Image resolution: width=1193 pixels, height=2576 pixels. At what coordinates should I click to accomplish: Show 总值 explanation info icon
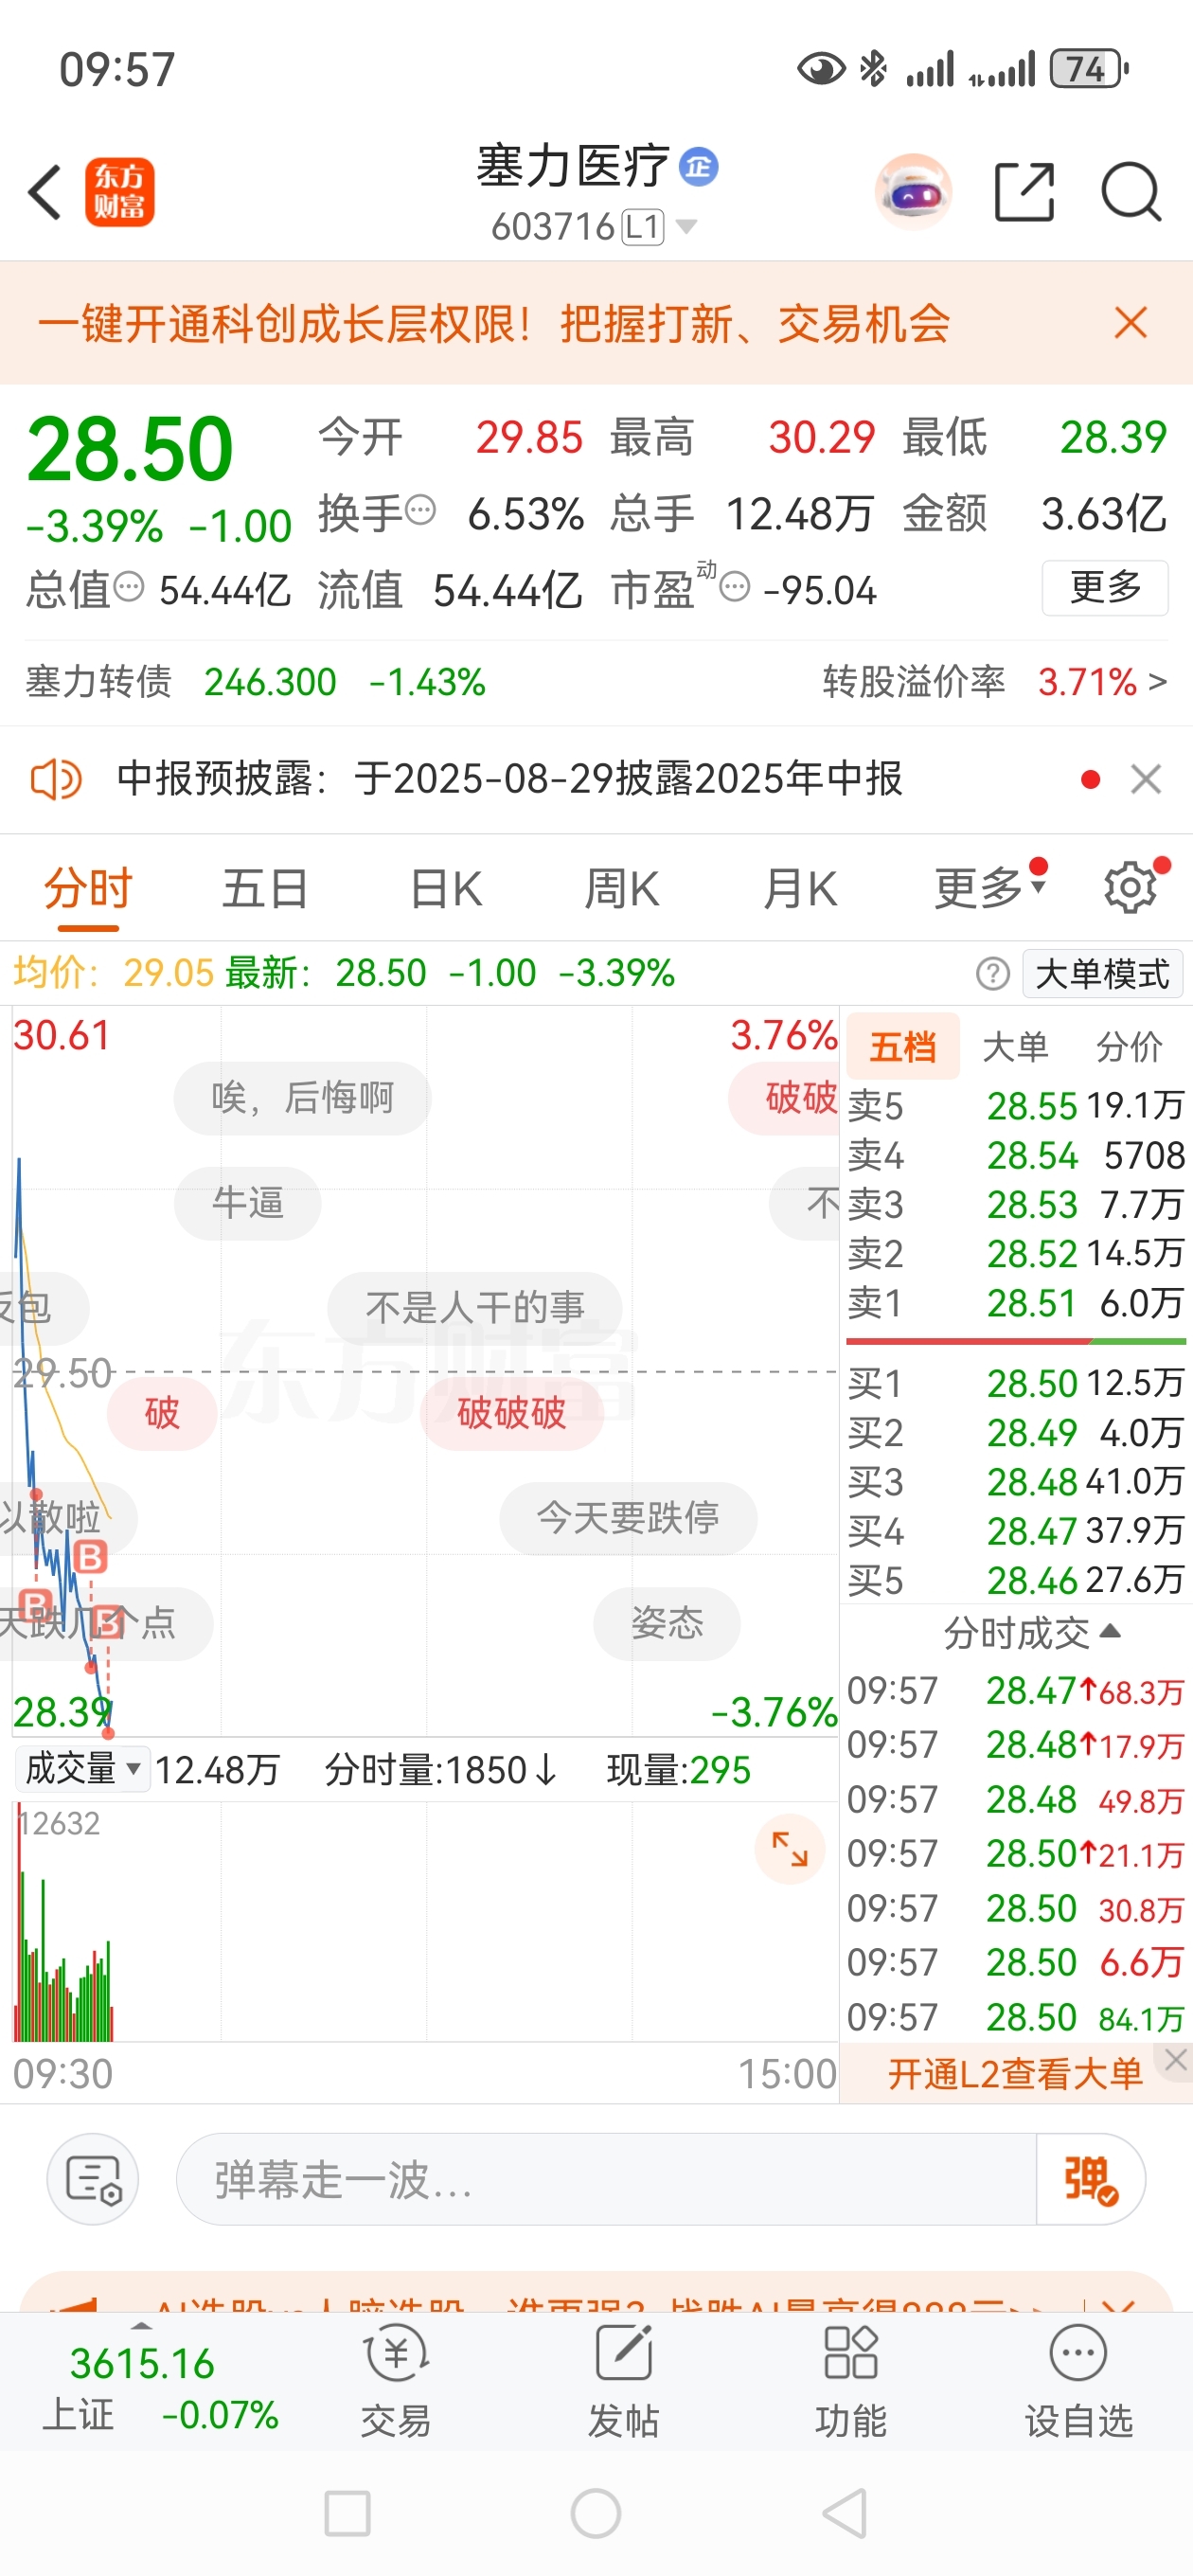coord(128,587)
